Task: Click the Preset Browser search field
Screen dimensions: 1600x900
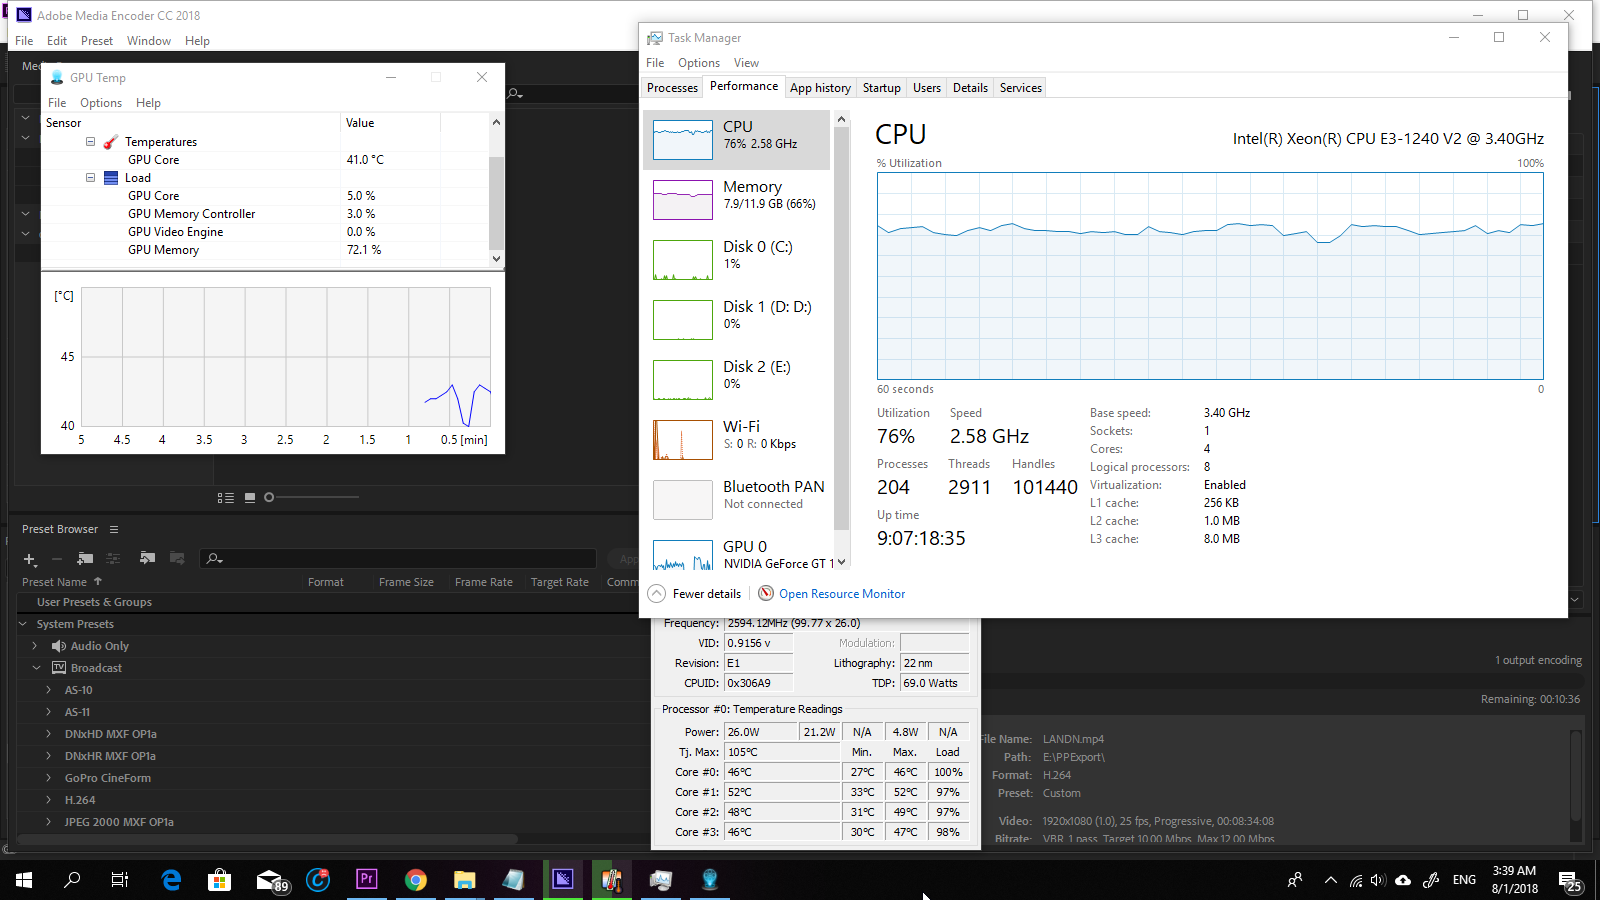Action: (398, 559)
